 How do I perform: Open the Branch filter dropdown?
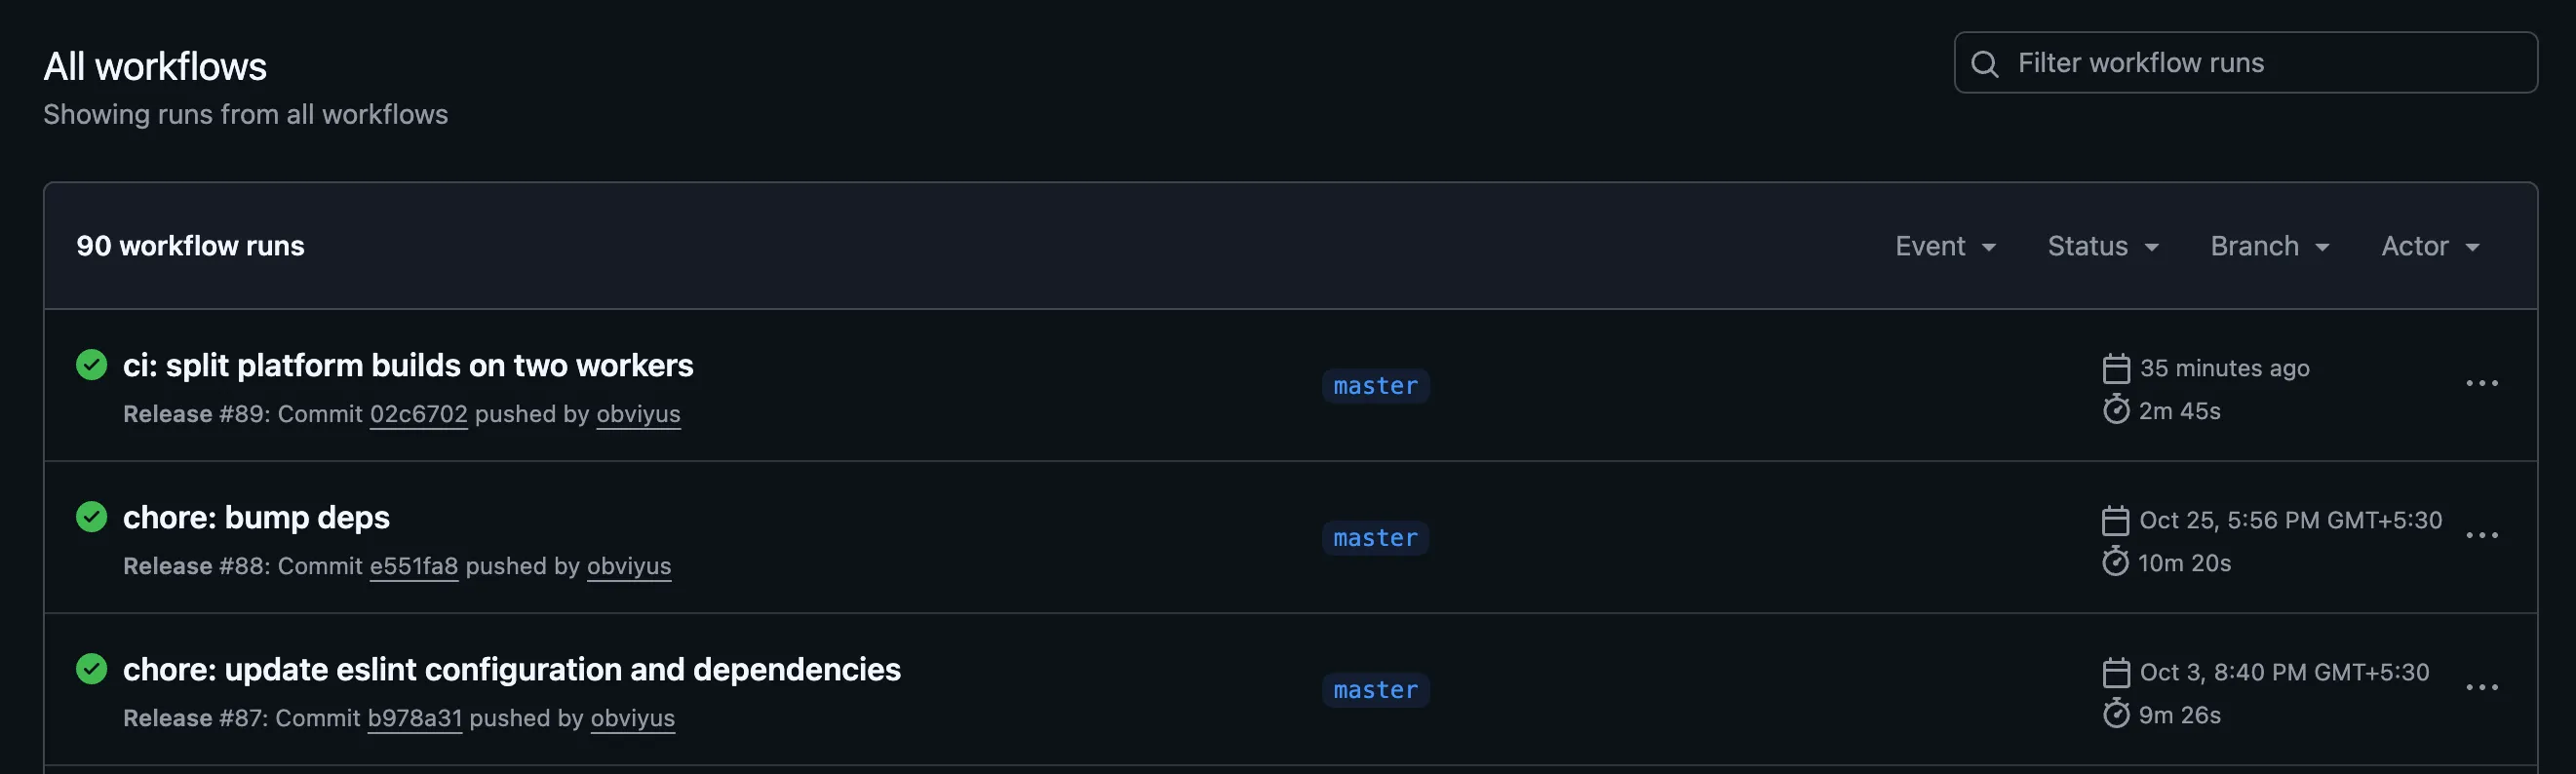pos(2270,246)
